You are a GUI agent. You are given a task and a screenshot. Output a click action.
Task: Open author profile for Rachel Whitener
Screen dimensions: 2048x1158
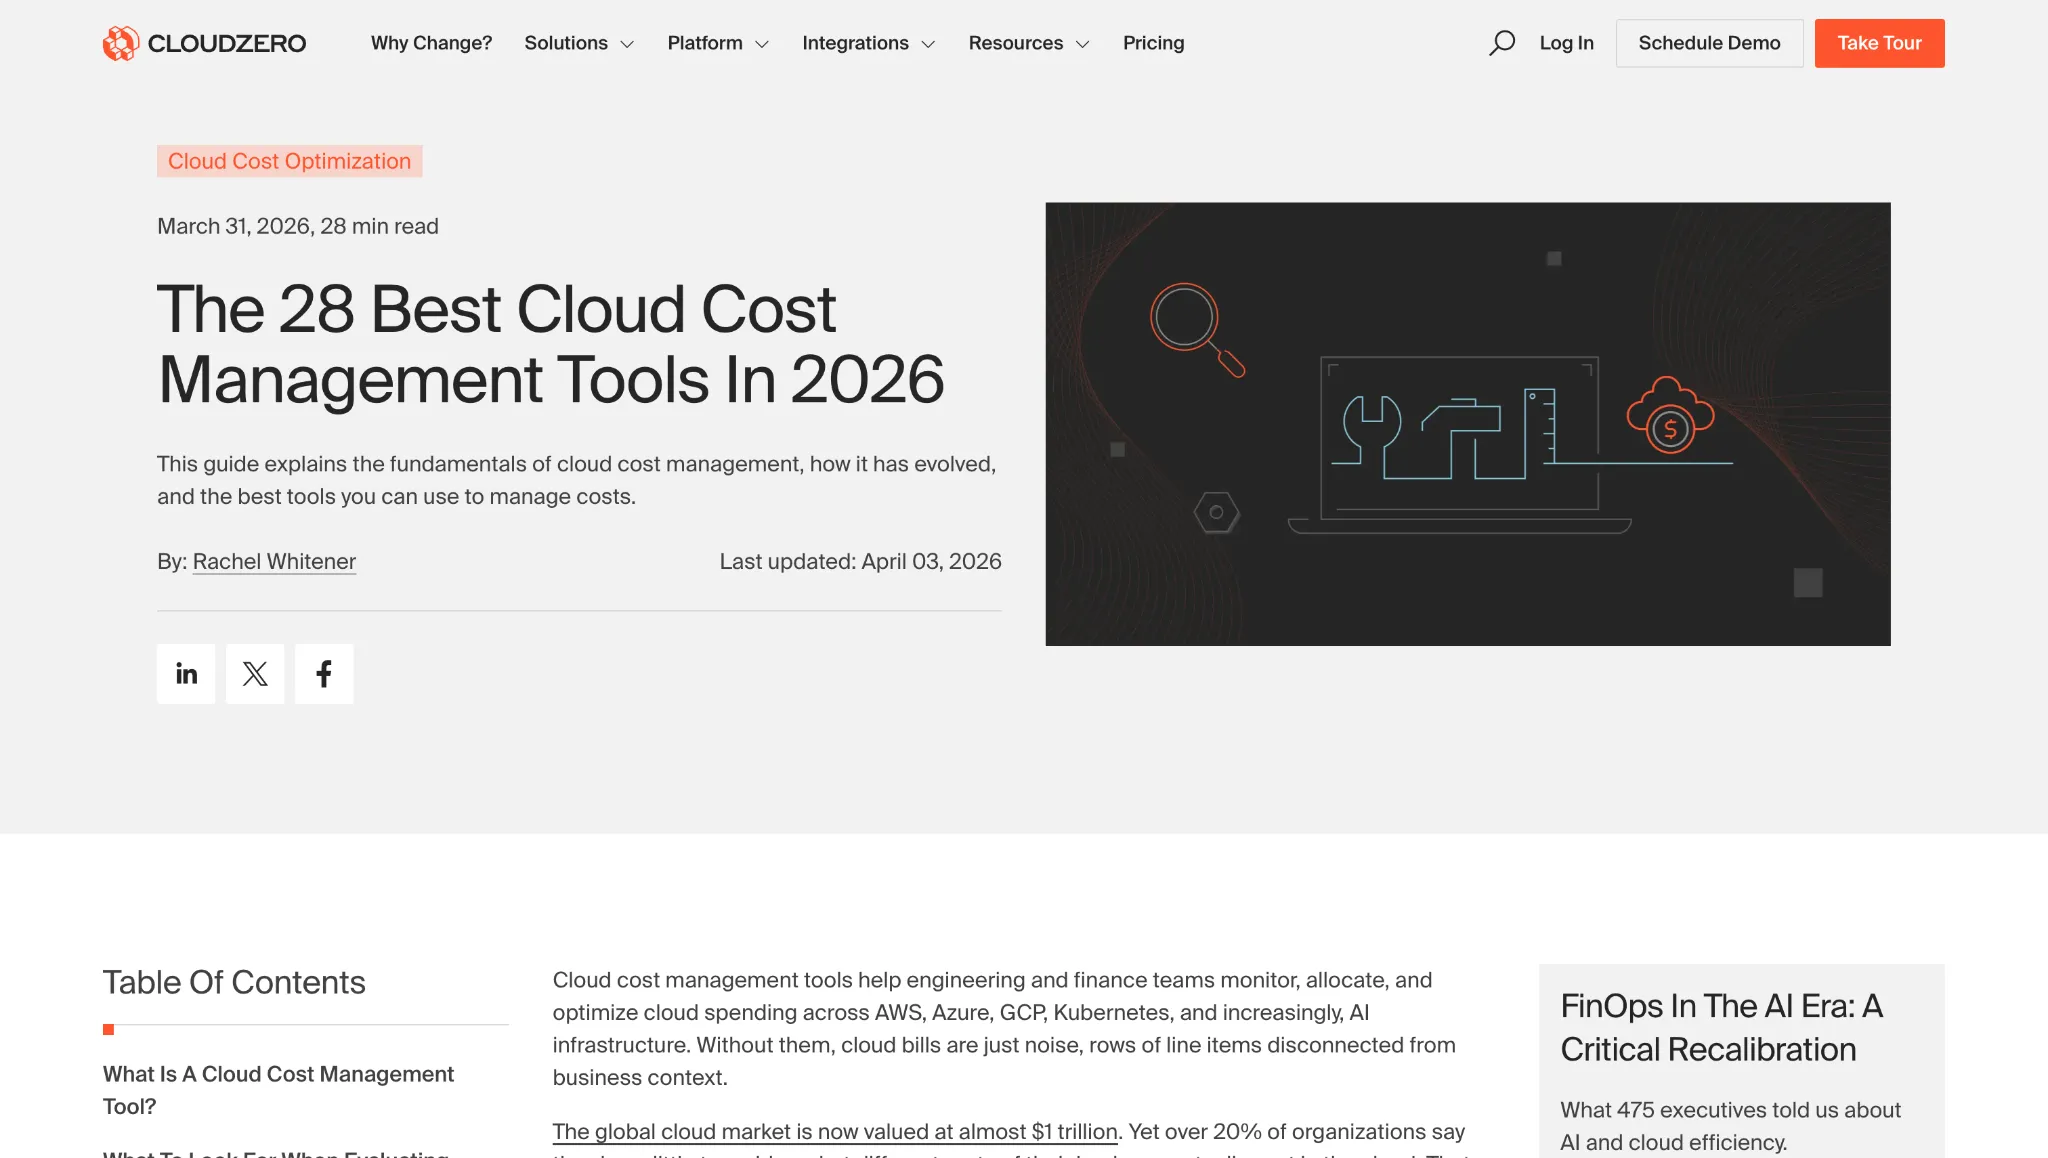(x=274, y=561)
